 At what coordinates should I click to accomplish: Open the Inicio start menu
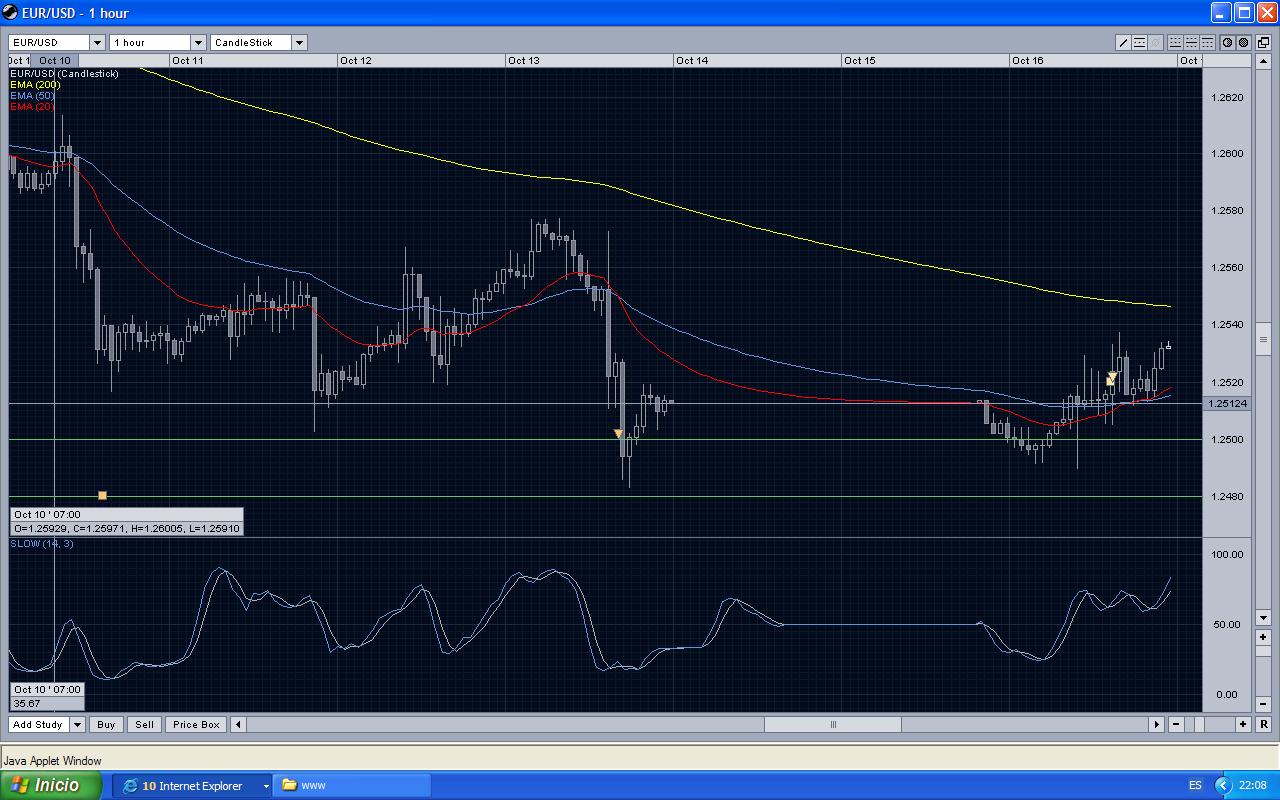pyautogui.click(x=51, y=786)
